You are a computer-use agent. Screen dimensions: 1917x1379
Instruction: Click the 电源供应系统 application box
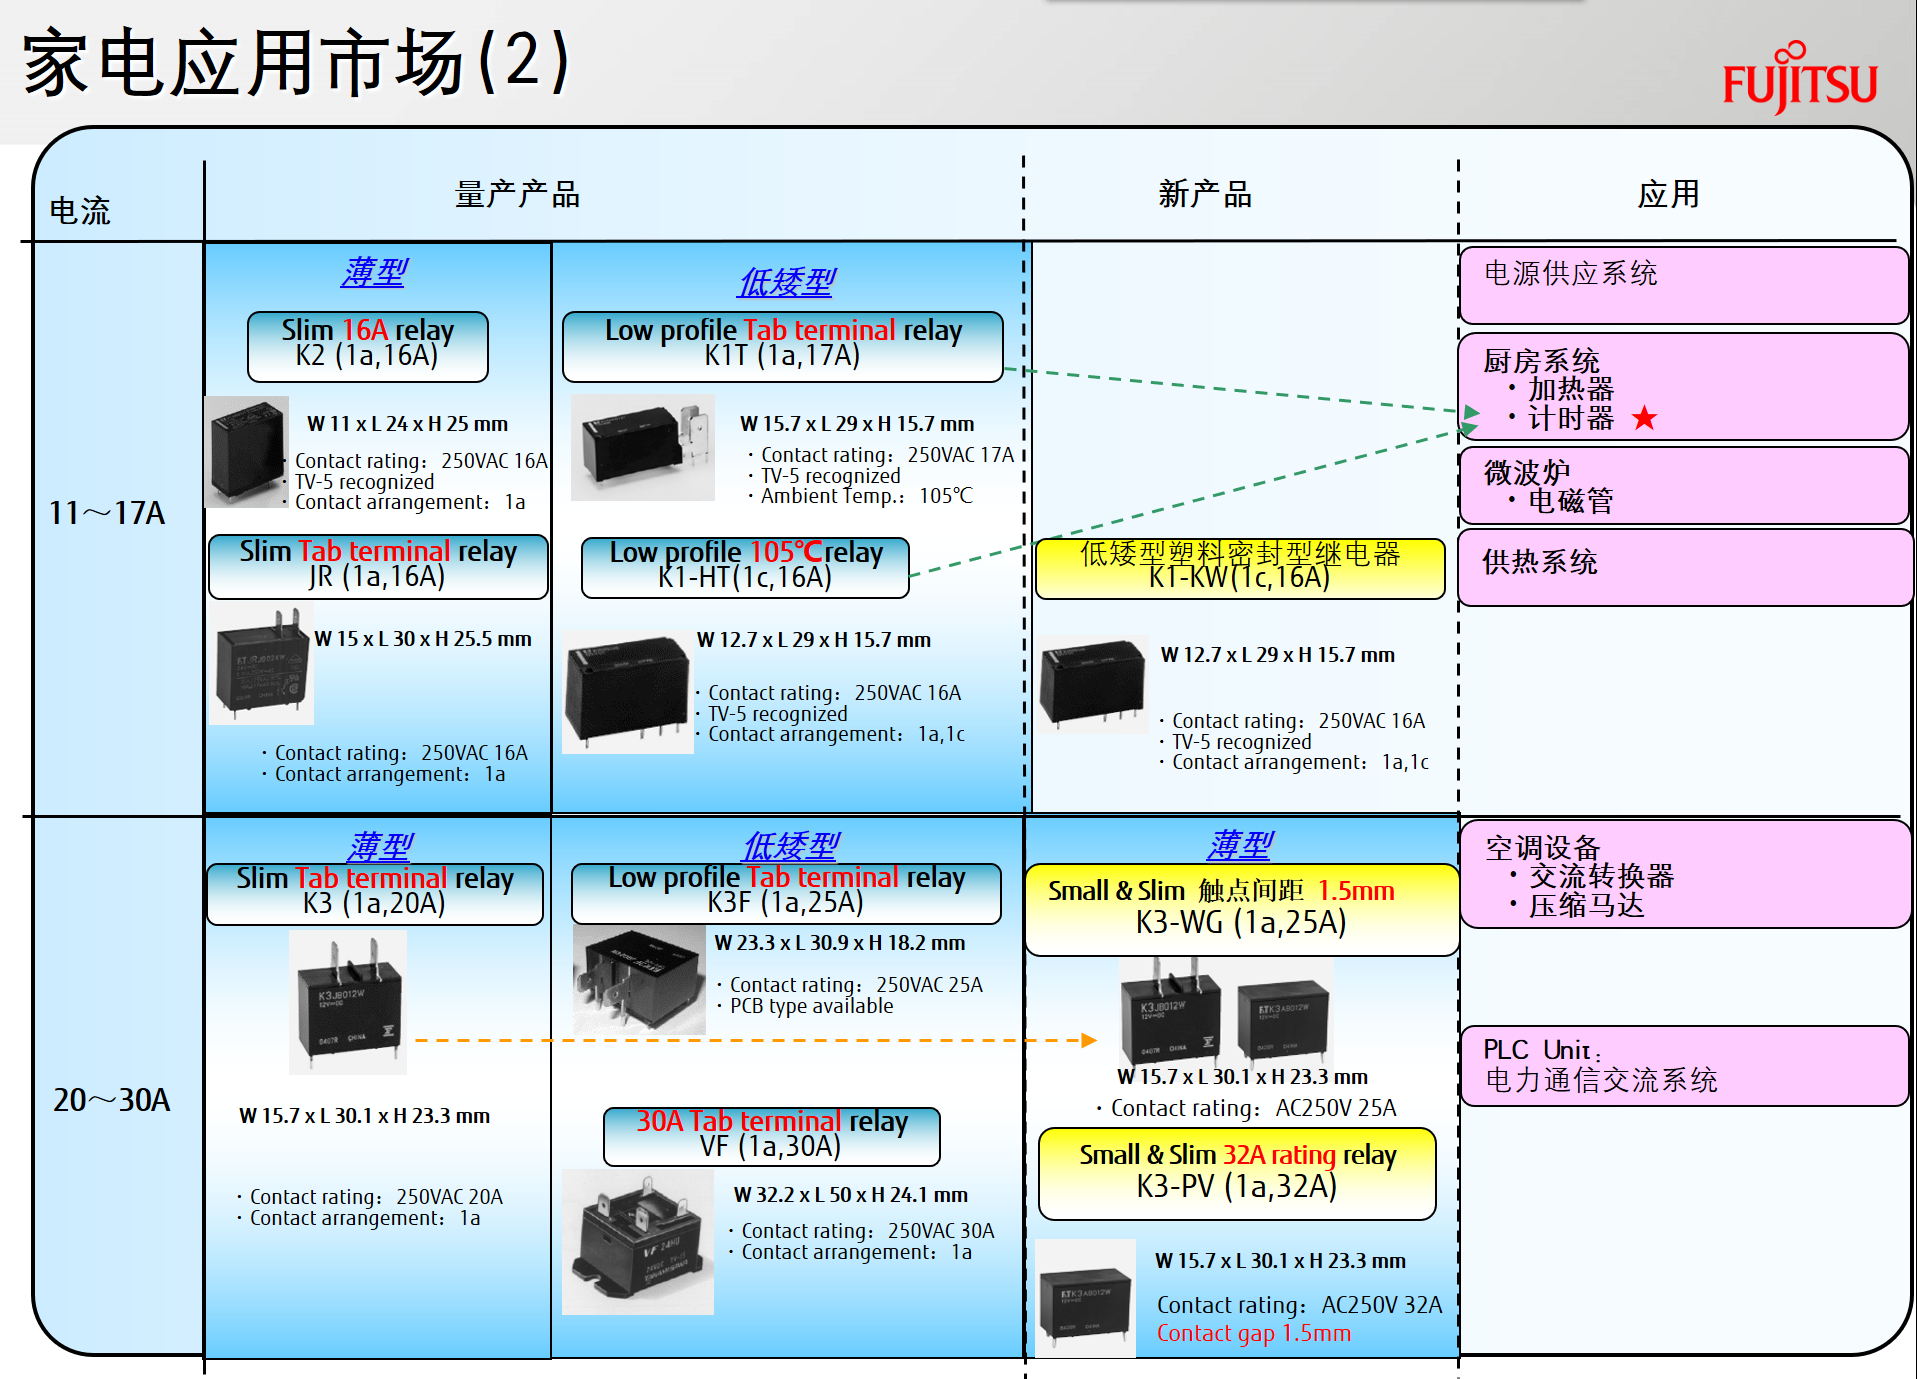pyautogui.click(x=1685, y=285)
